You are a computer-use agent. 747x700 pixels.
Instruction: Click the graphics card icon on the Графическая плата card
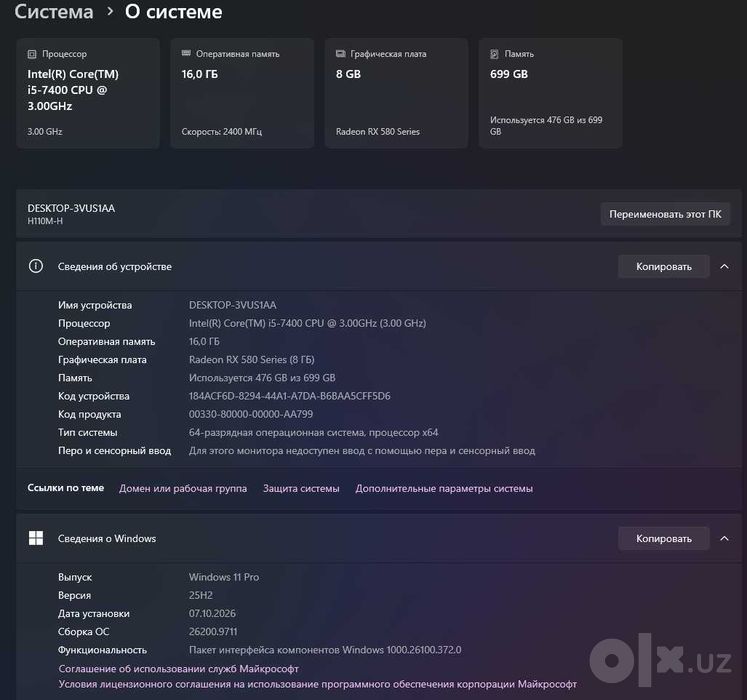(x=341, y=54)
